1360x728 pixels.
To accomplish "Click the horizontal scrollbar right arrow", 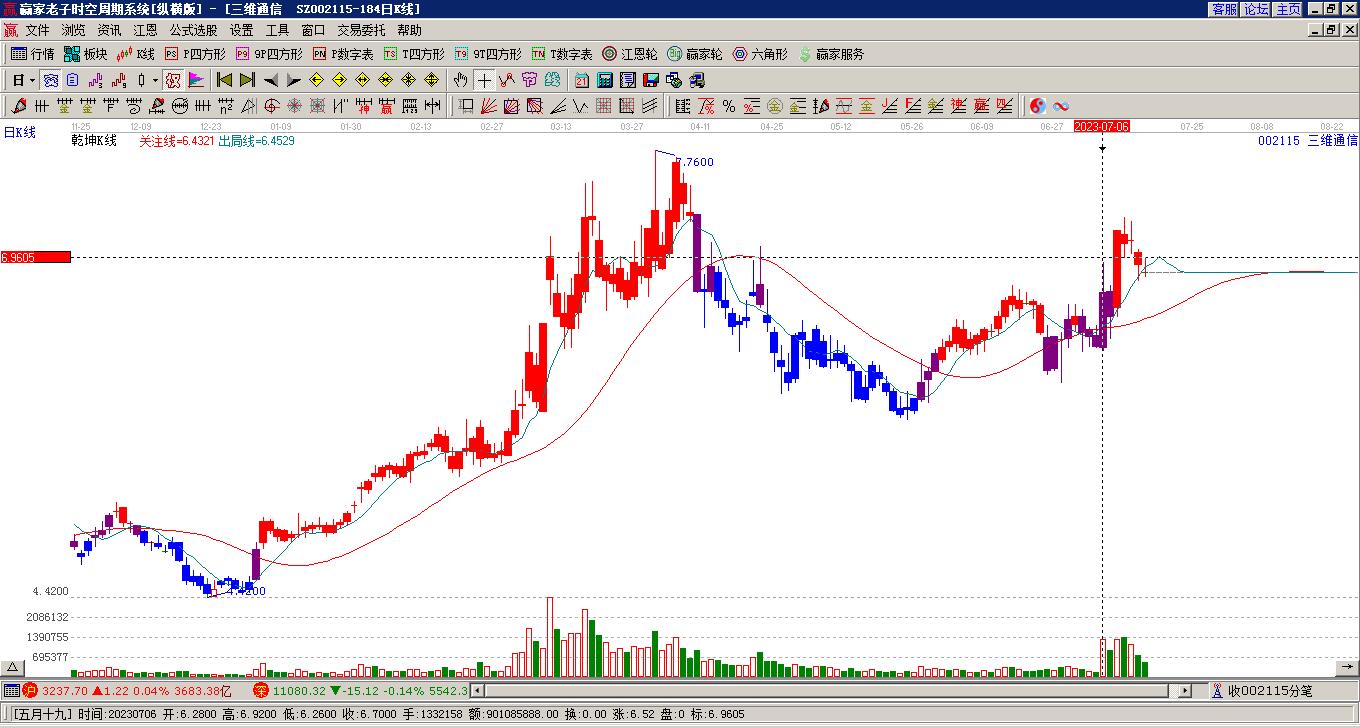I will (1185, 690).
